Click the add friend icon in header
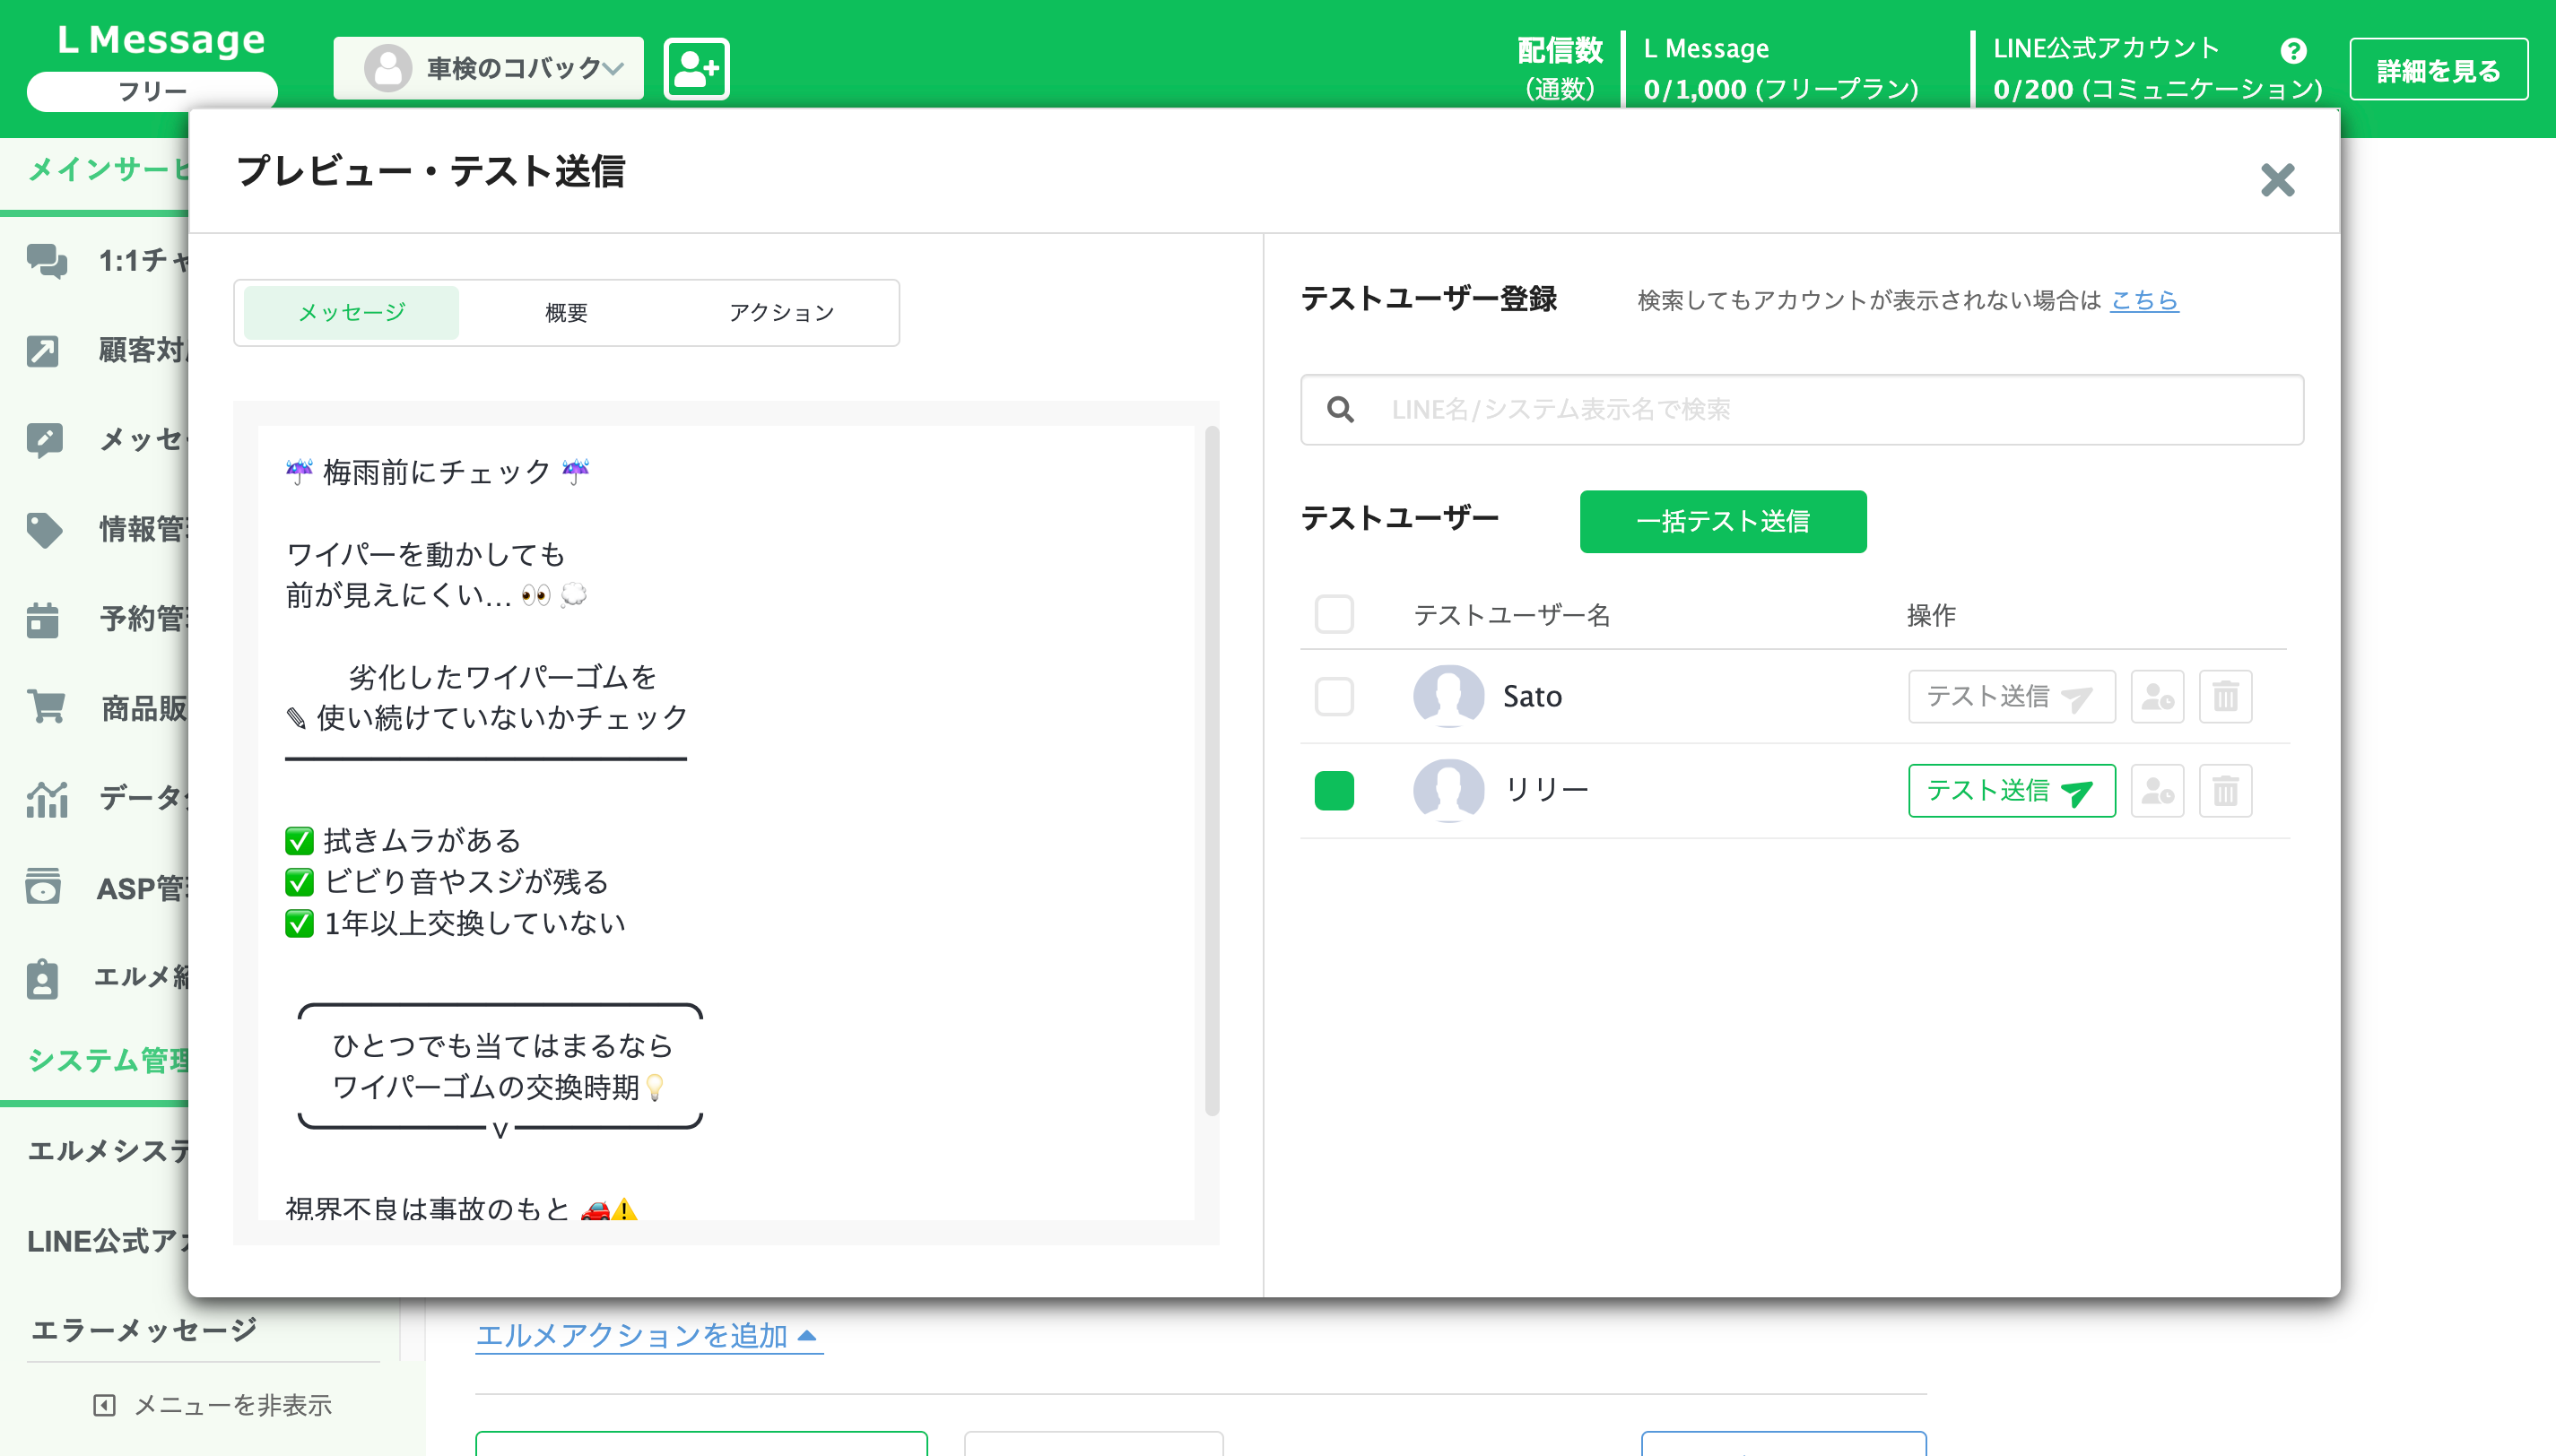2556x1456 pixels. pyautogui.click(x=697, y=68)
